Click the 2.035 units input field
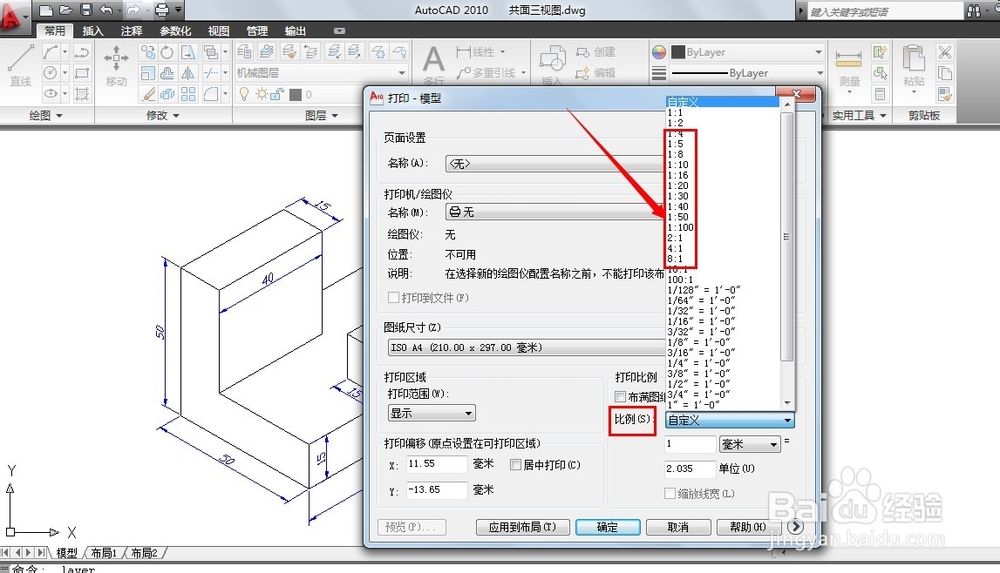The image size is (1000, 573). [690, 469]
